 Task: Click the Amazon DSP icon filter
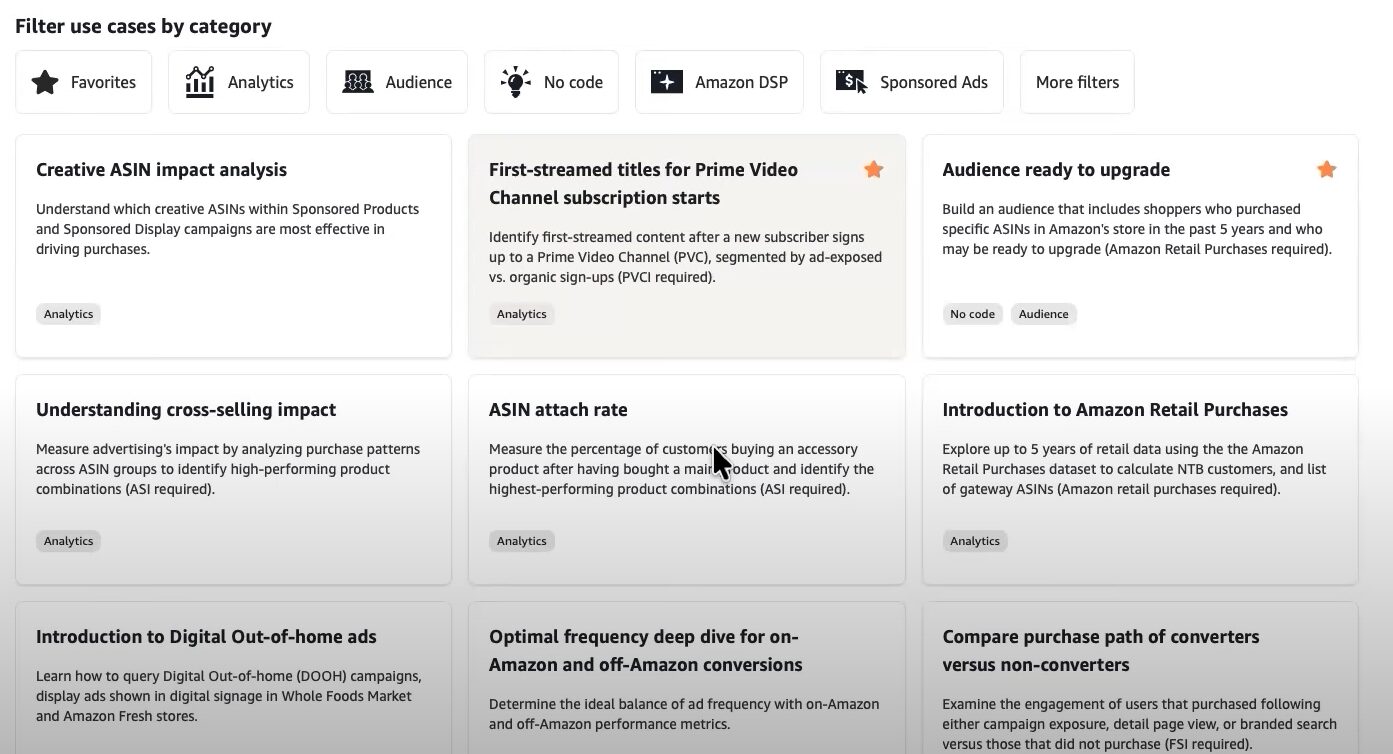(667, 82)
